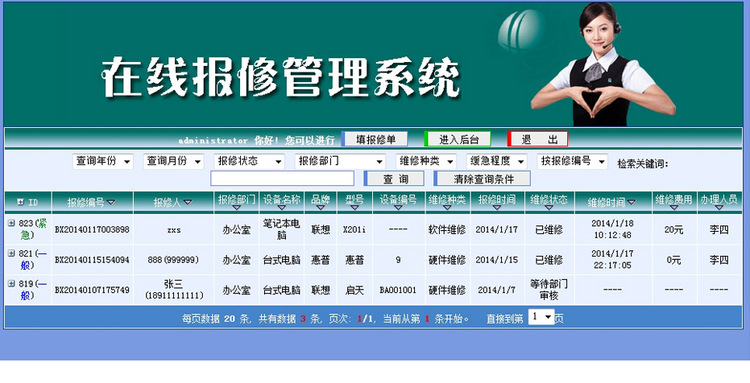This screenshot has width=750, height=383.
Task: Toggle the expand-all icon beside ID header
Action: coord(21,202)
